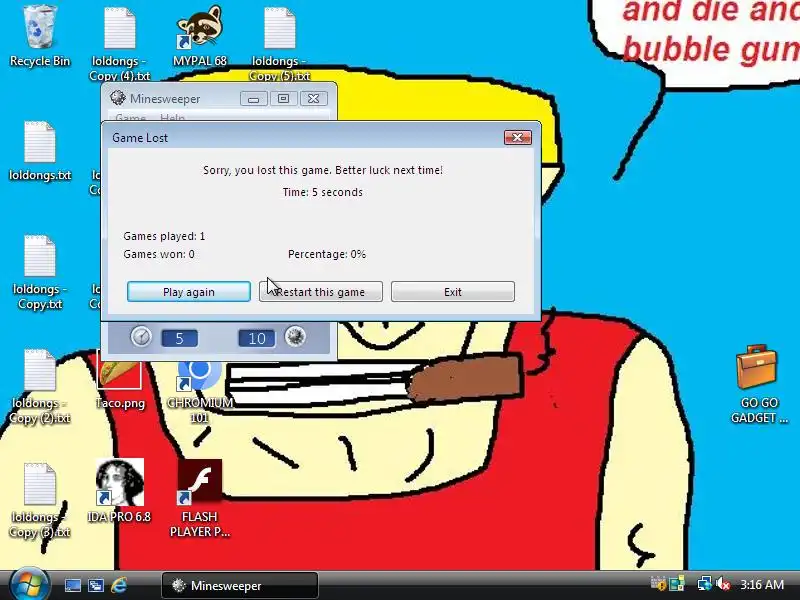The height and width of the screenshot is (600, 800).
Task: Select the loldongs - Copy (5).txt file
Action: tap(279, 42)
